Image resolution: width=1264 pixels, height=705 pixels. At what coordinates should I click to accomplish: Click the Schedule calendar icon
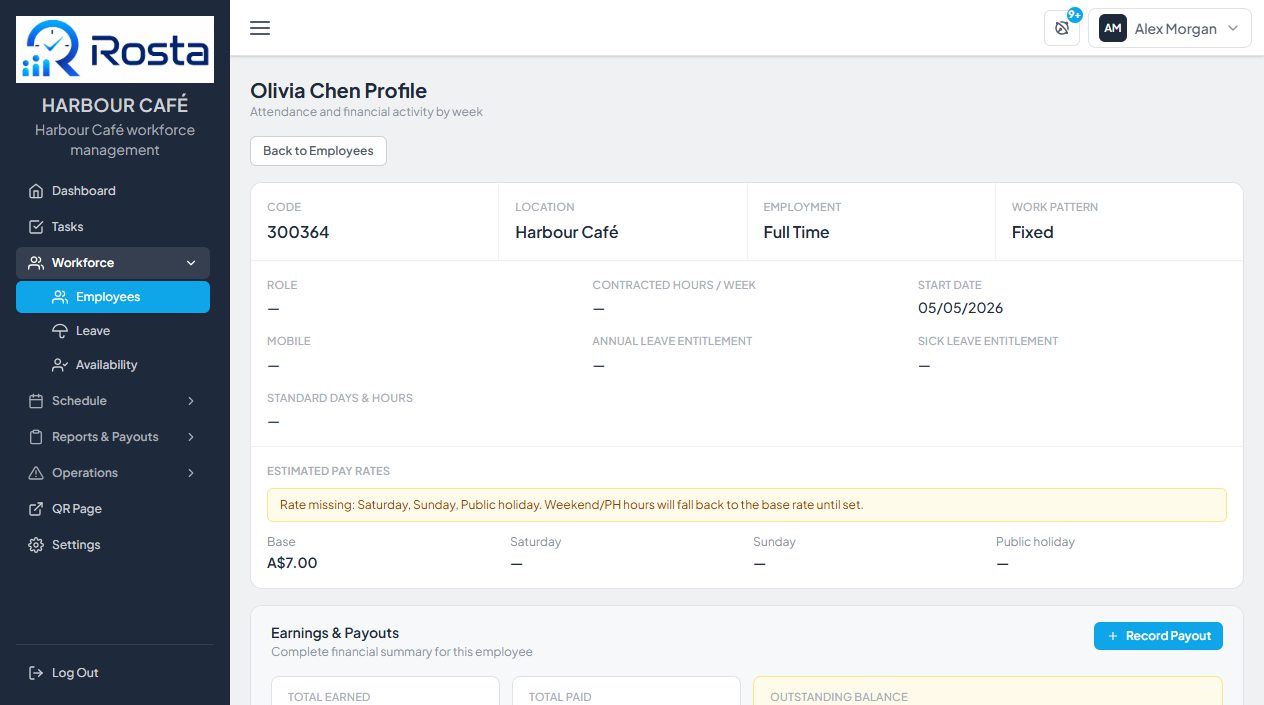36,401
